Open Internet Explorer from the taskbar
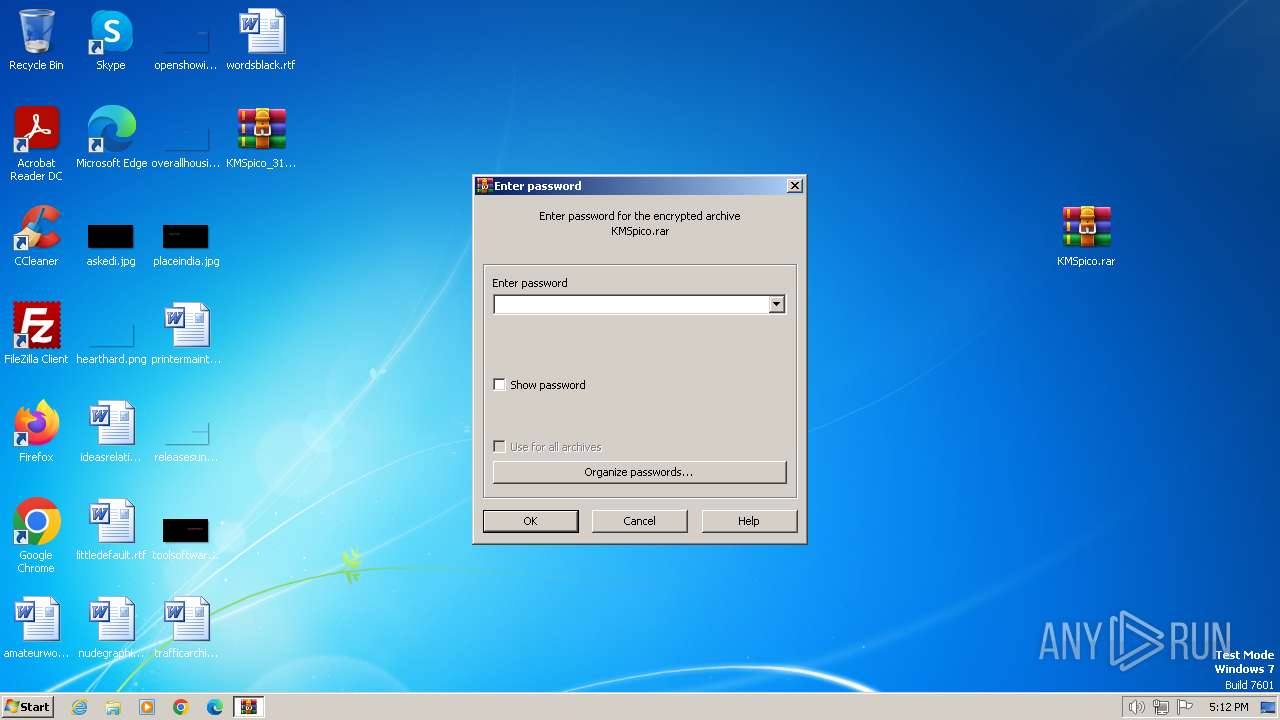Viewport: 1280px width, 720px height. 79,707
